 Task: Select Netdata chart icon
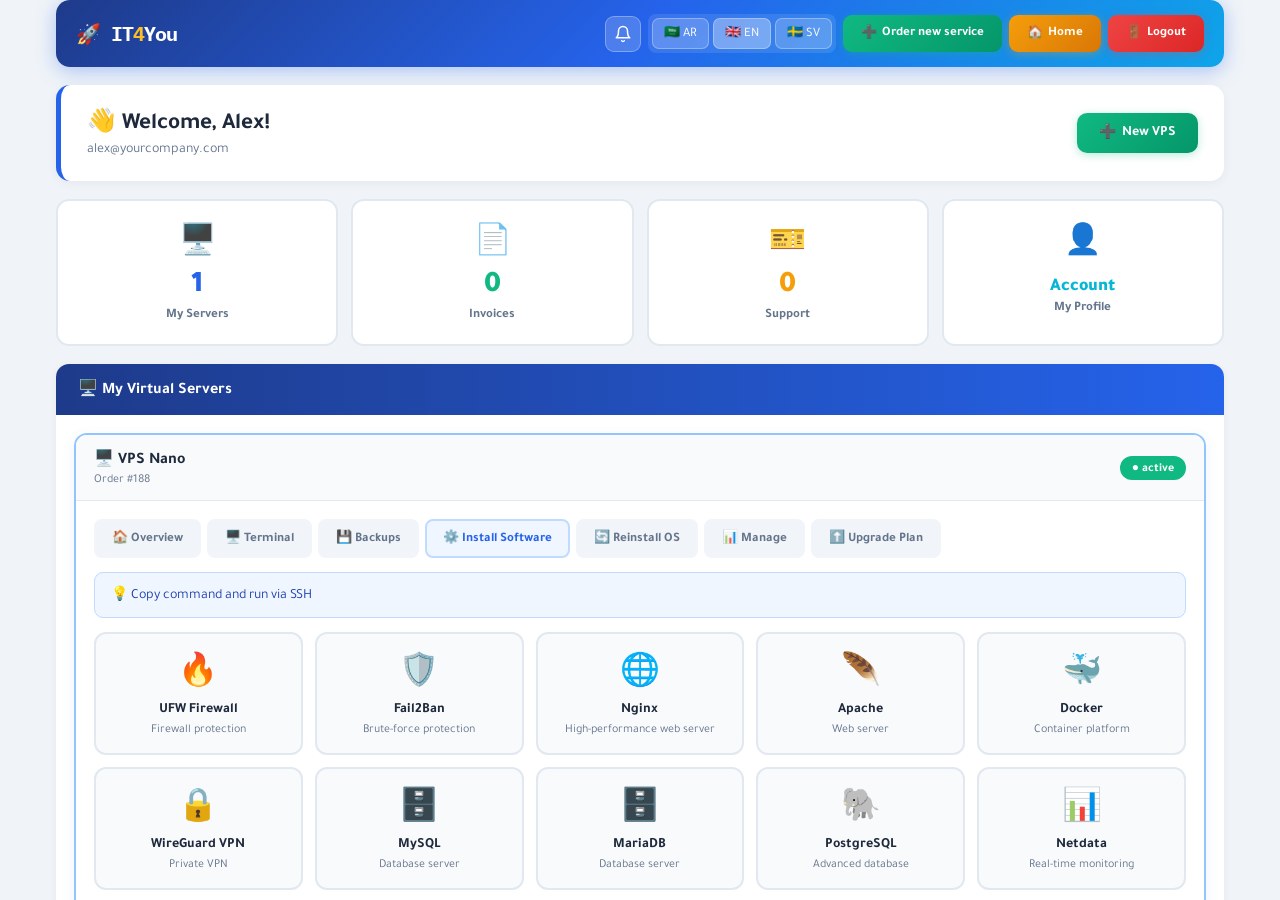[1082, 804]
